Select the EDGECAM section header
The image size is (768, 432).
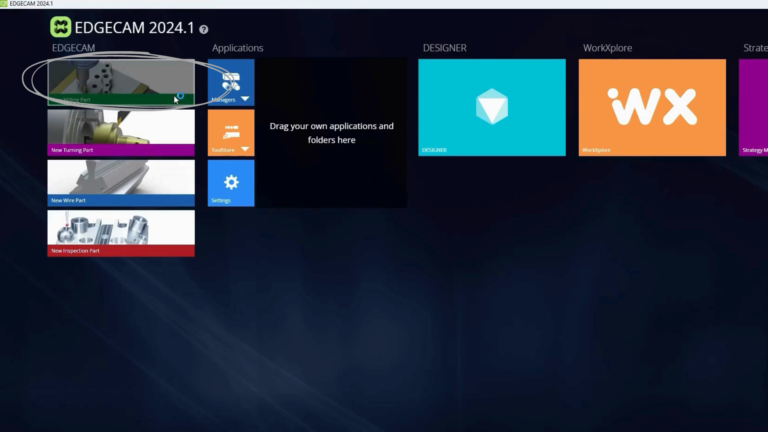[72, 48]
